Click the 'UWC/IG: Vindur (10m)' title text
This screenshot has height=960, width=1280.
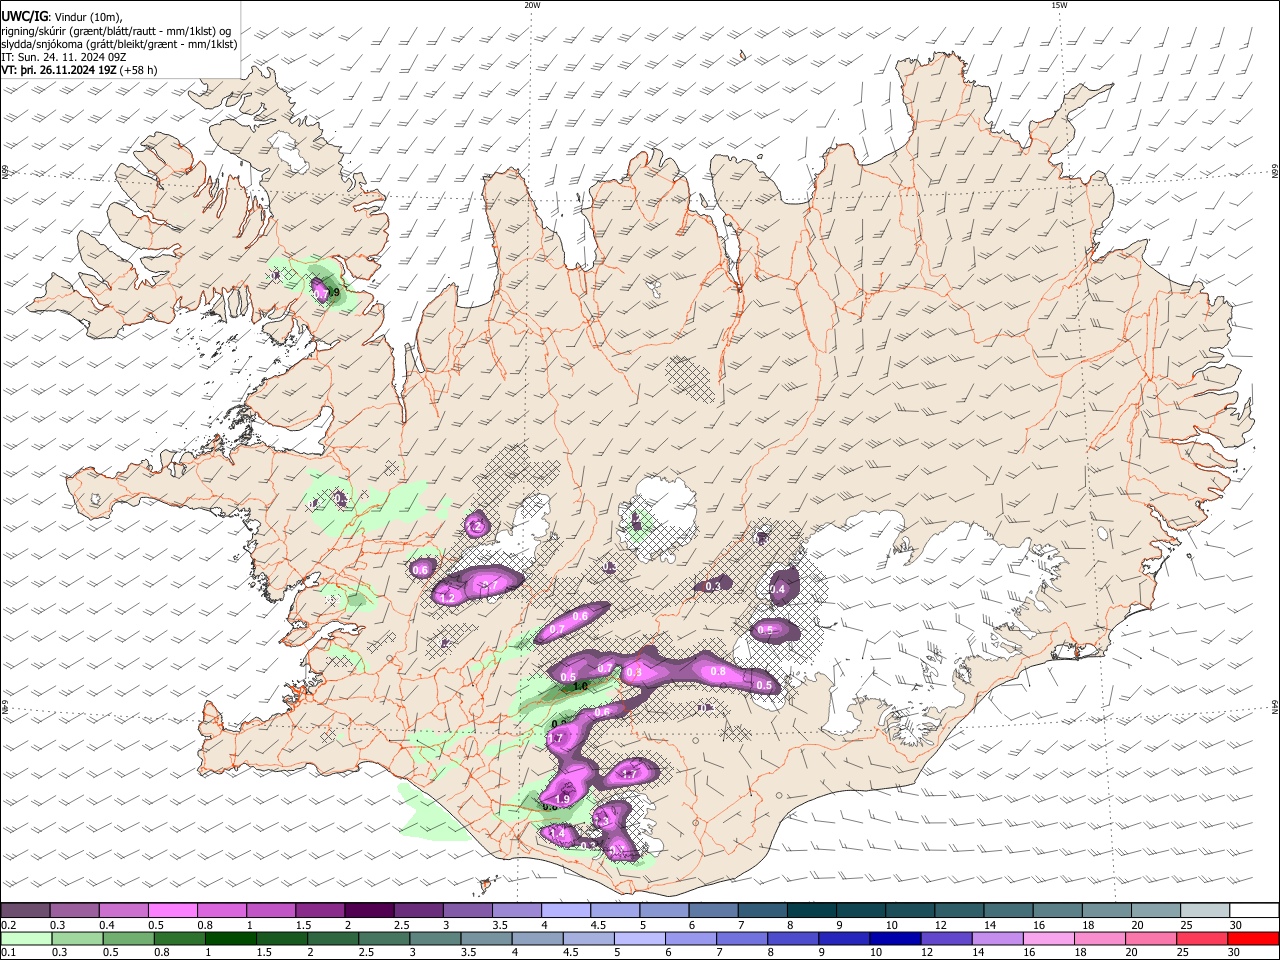(x=61, y=17)
